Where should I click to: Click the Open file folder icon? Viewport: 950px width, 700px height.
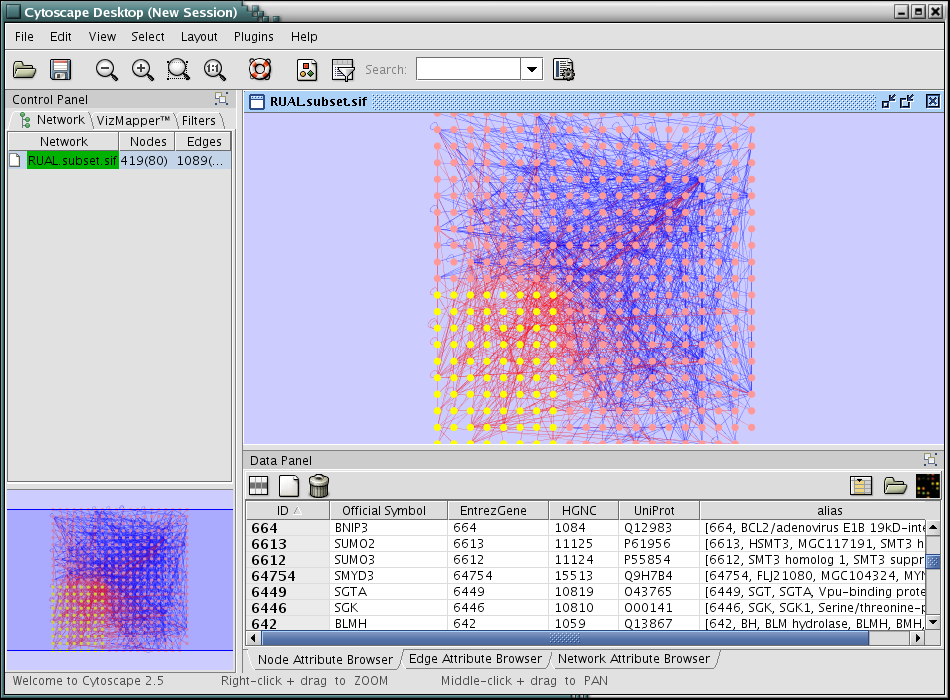(x=24, y=70)
